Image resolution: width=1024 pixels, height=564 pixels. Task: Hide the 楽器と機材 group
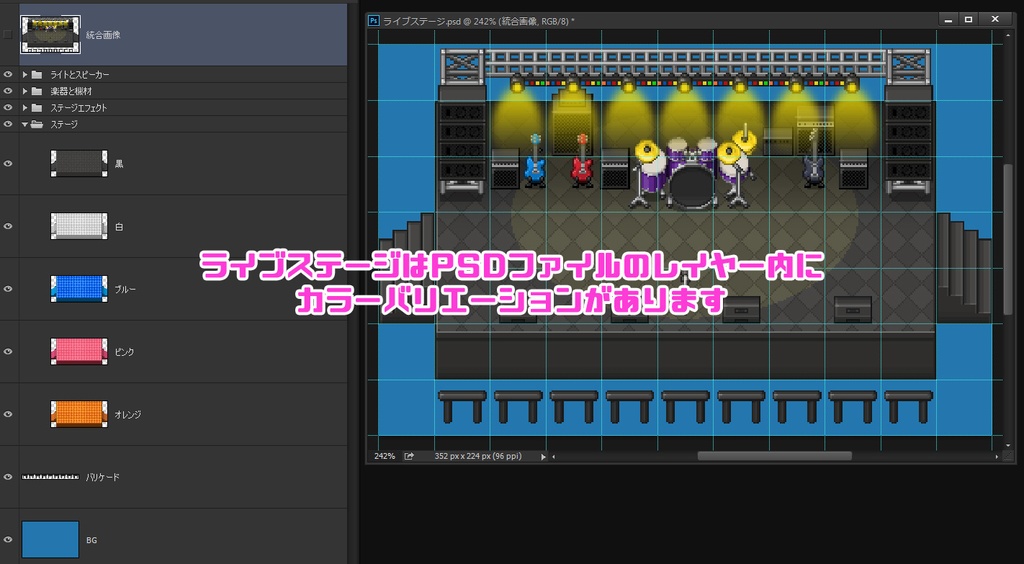tap(8, 91)
